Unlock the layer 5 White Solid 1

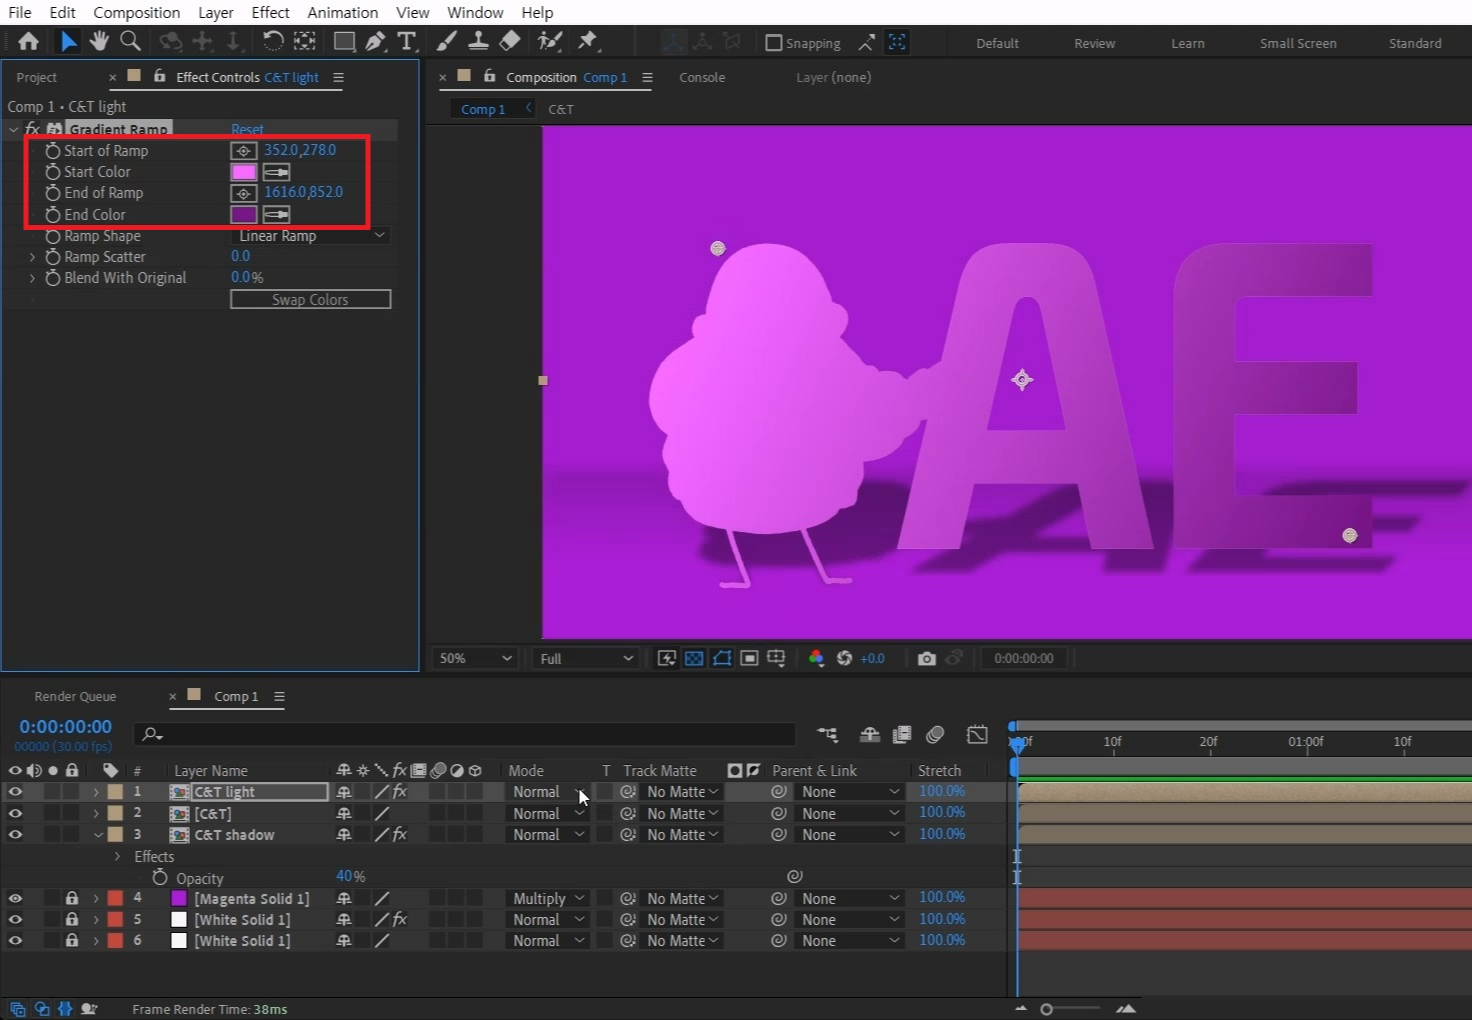click(x=72, y=920)
